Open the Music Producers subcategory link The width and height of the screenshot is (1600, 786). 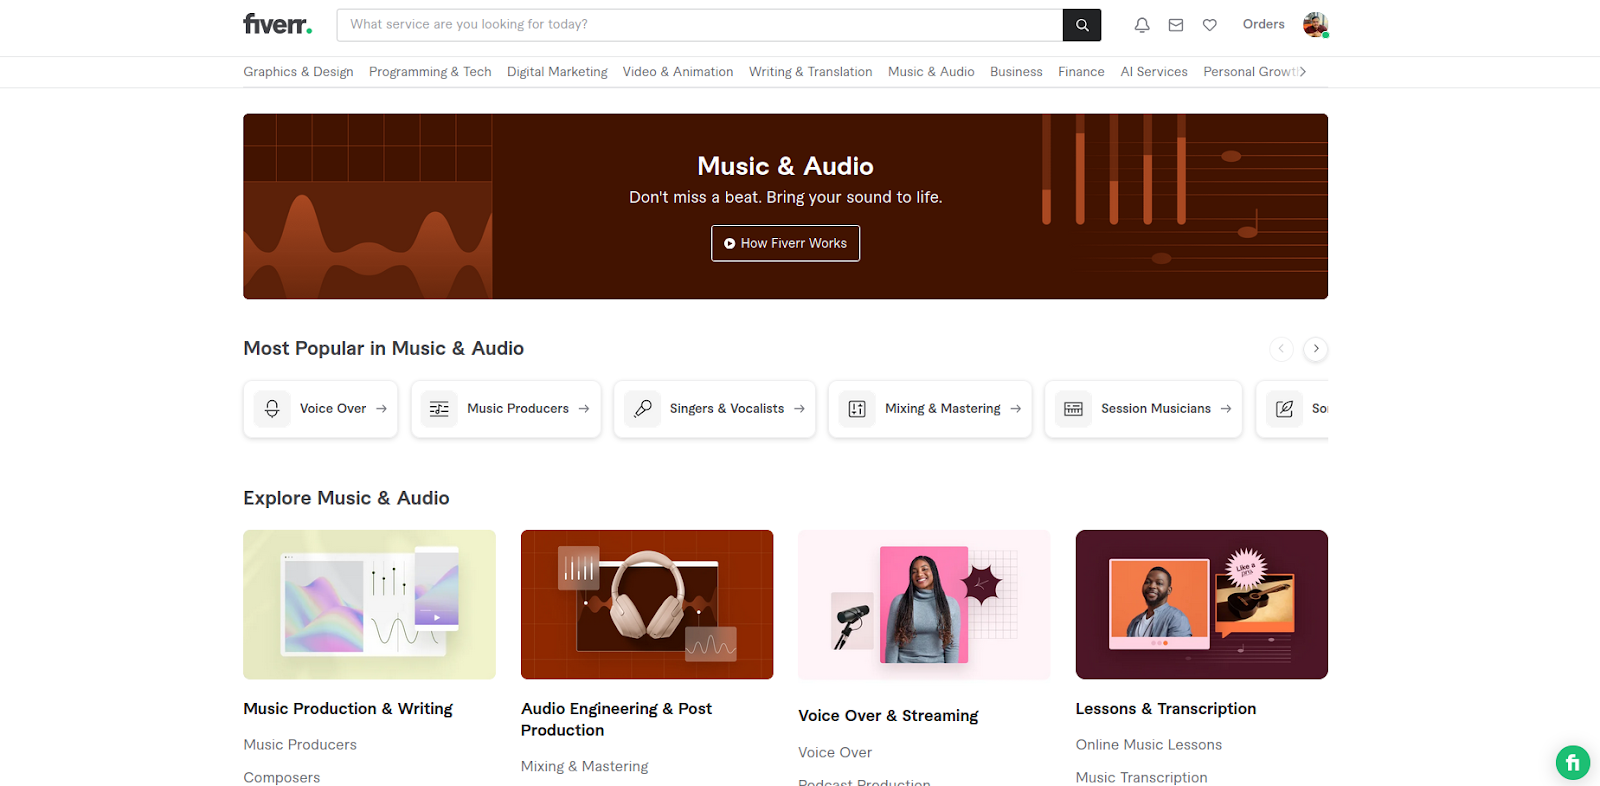coord(300,745)
